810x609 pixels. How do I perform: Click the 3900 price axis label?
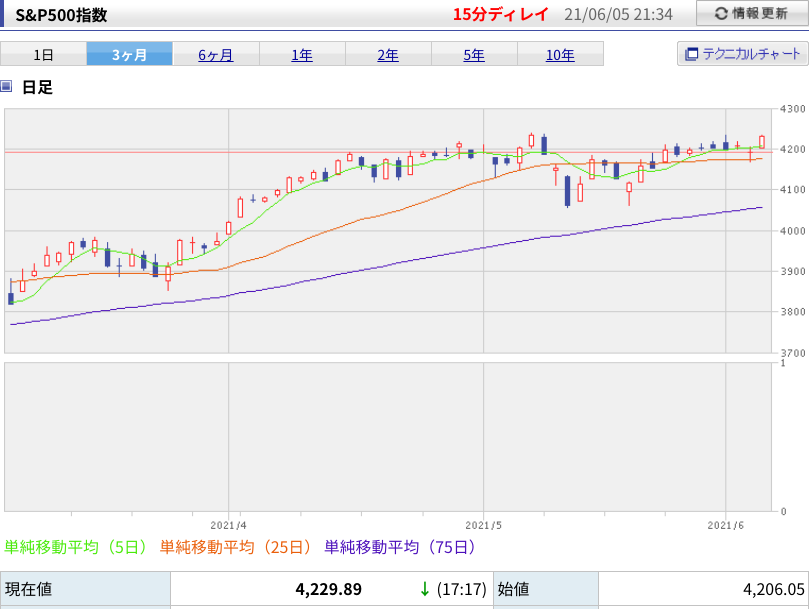click(792, 271)
